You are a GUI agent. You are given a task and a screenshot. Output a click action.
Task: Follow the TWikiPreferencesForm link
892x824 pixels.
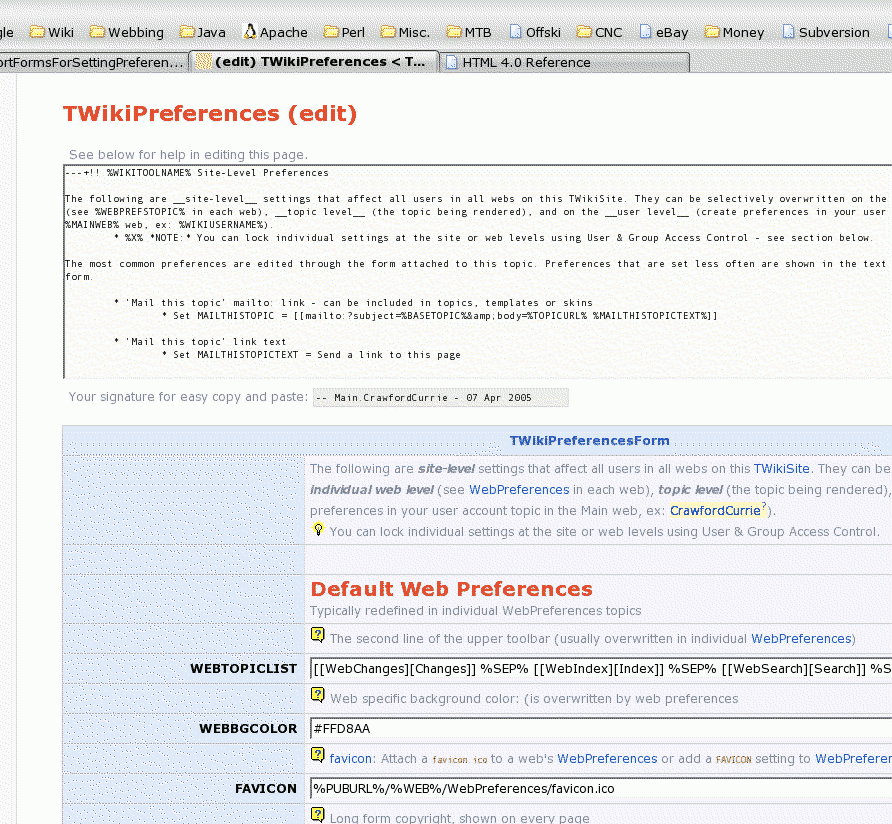point(589,440)
